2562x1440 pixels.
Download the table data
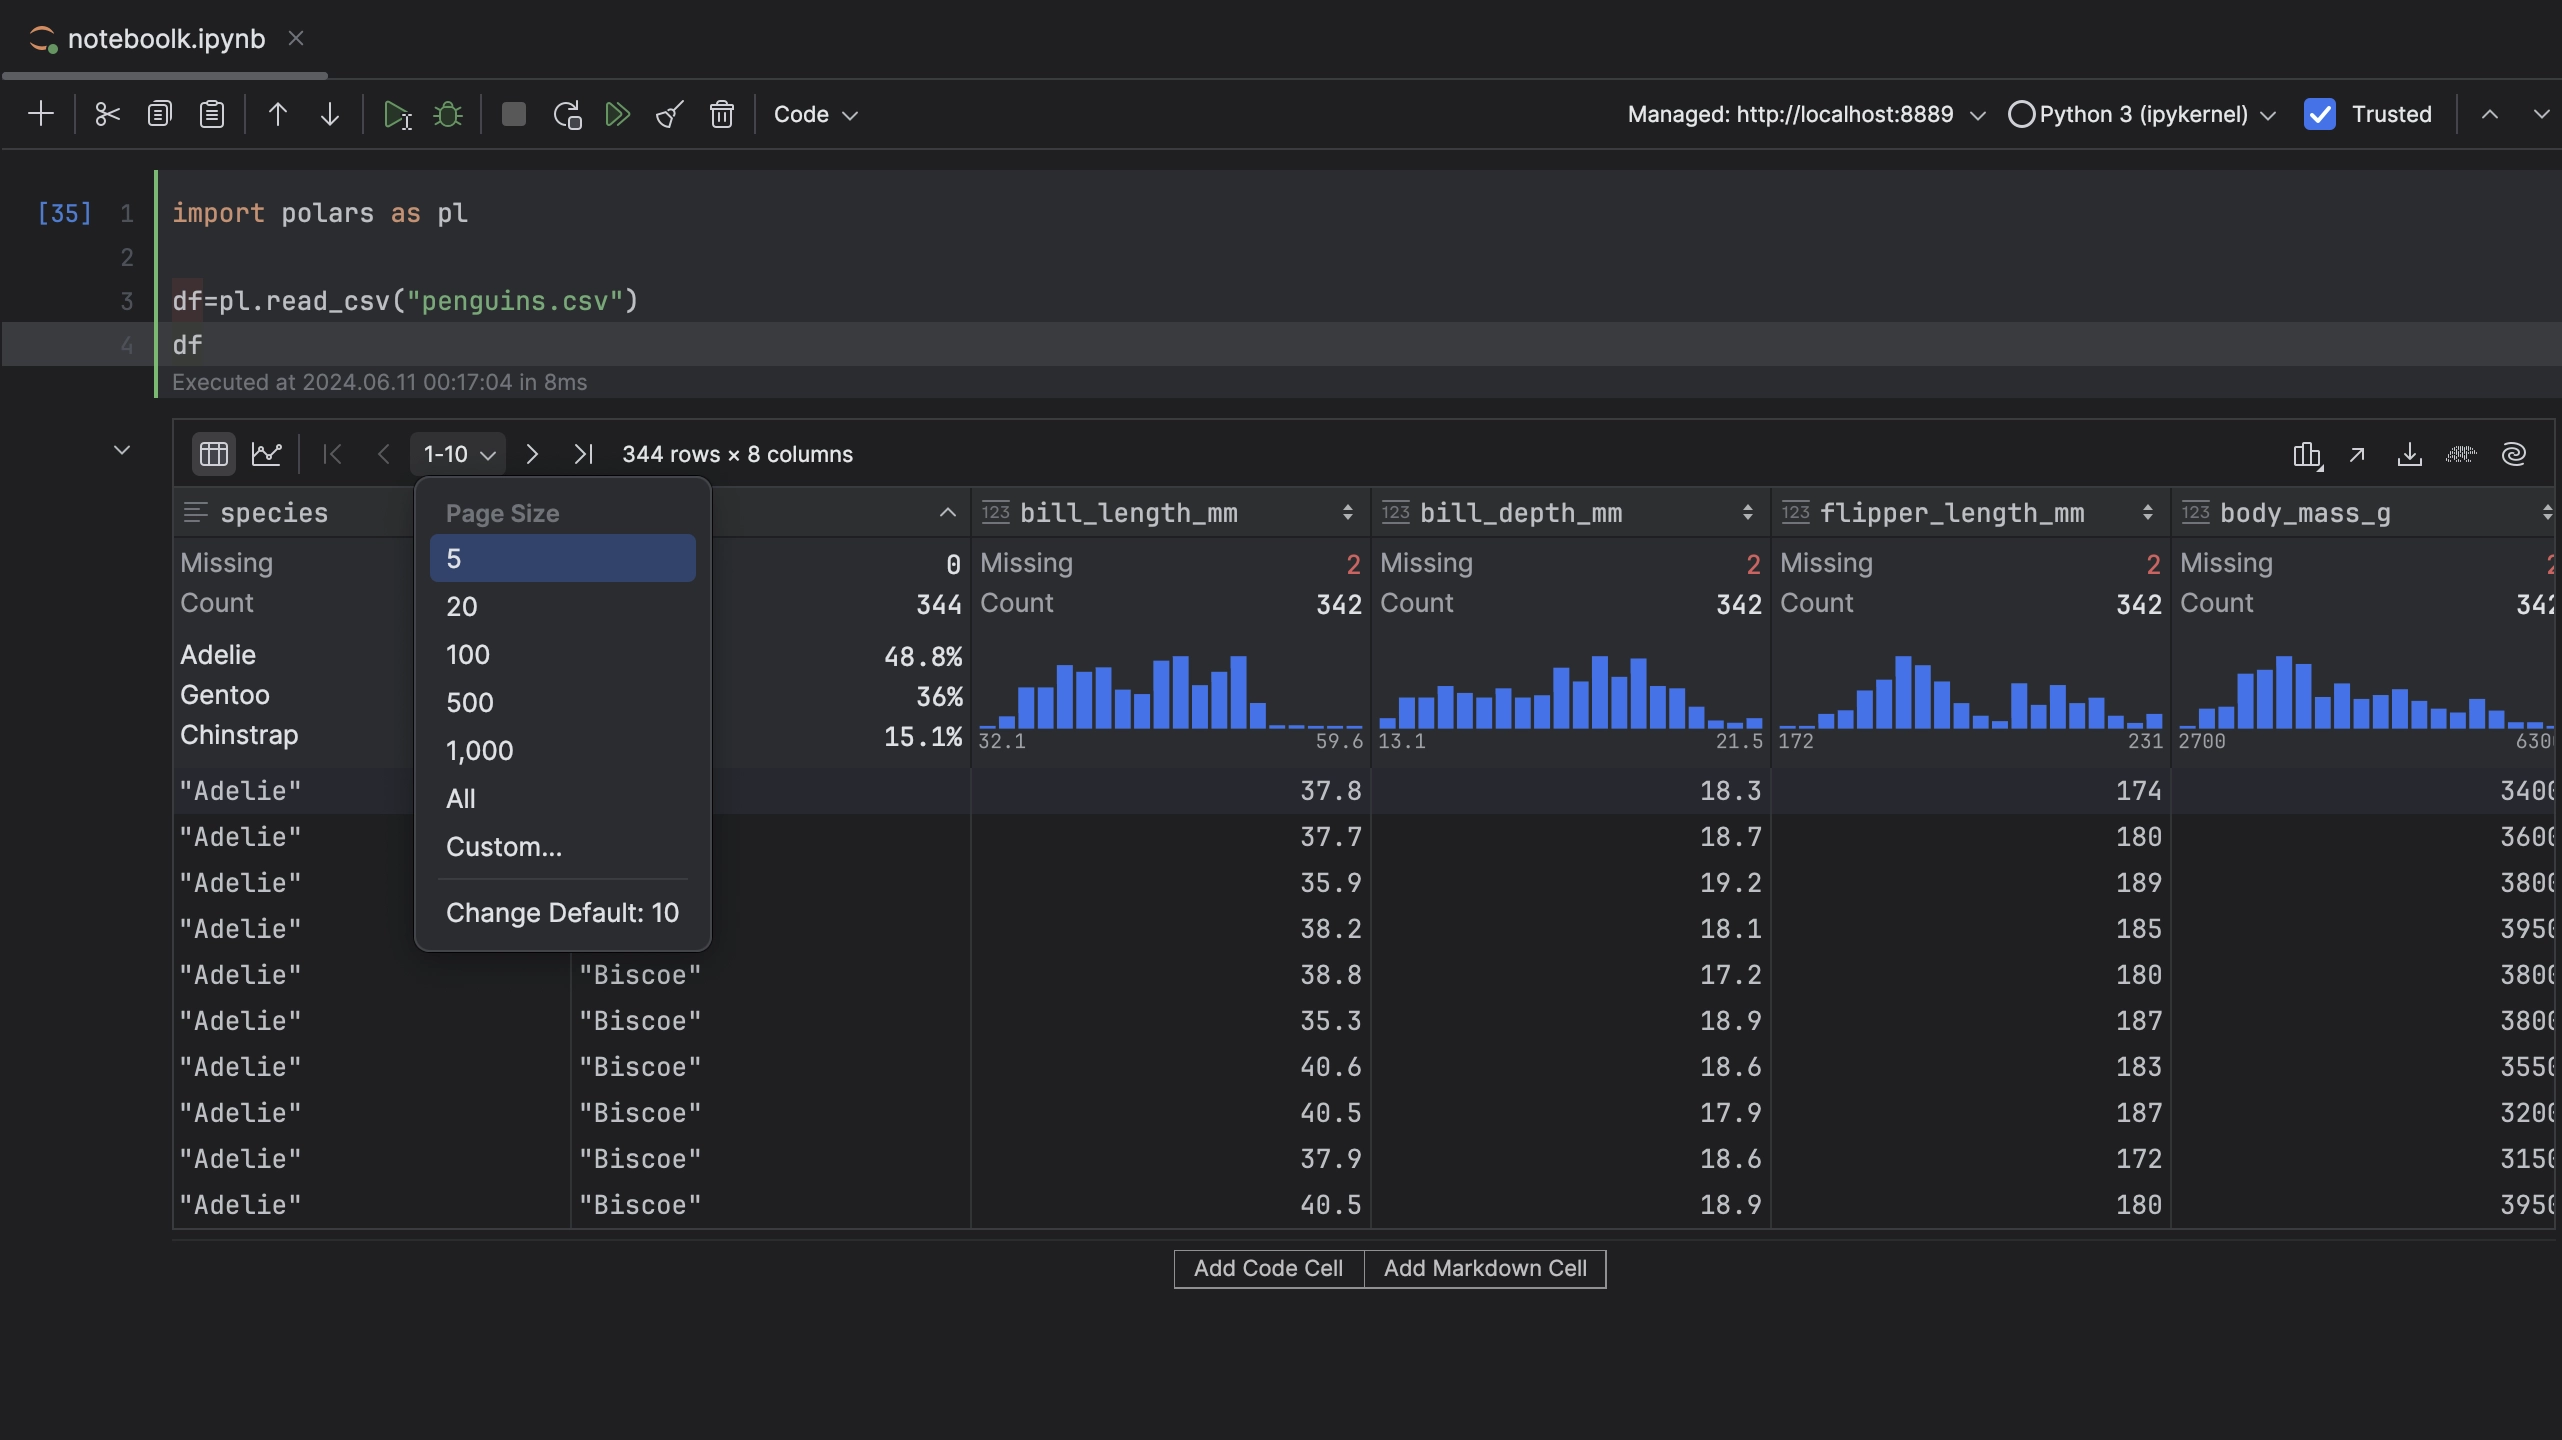2409,455
